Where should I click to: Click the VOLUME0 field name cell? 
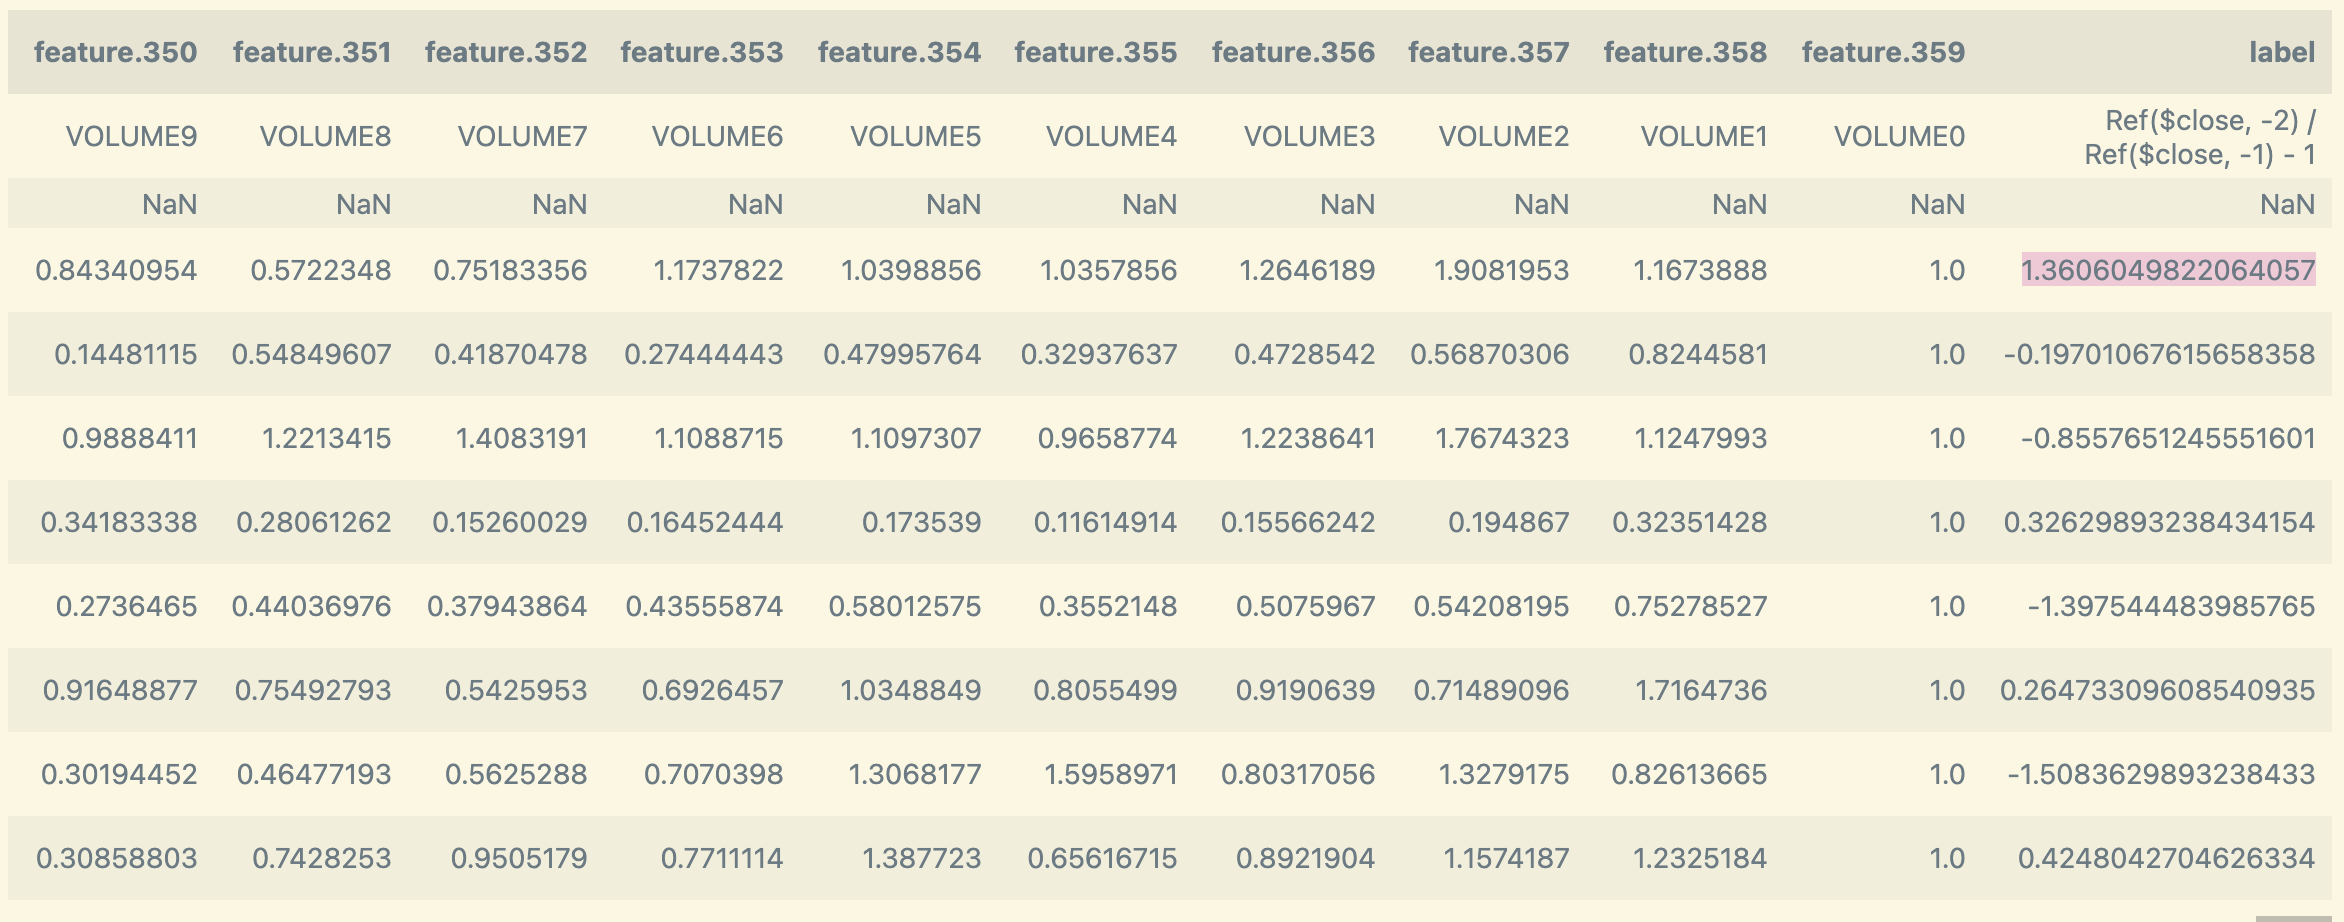[x=1898, y=135]
